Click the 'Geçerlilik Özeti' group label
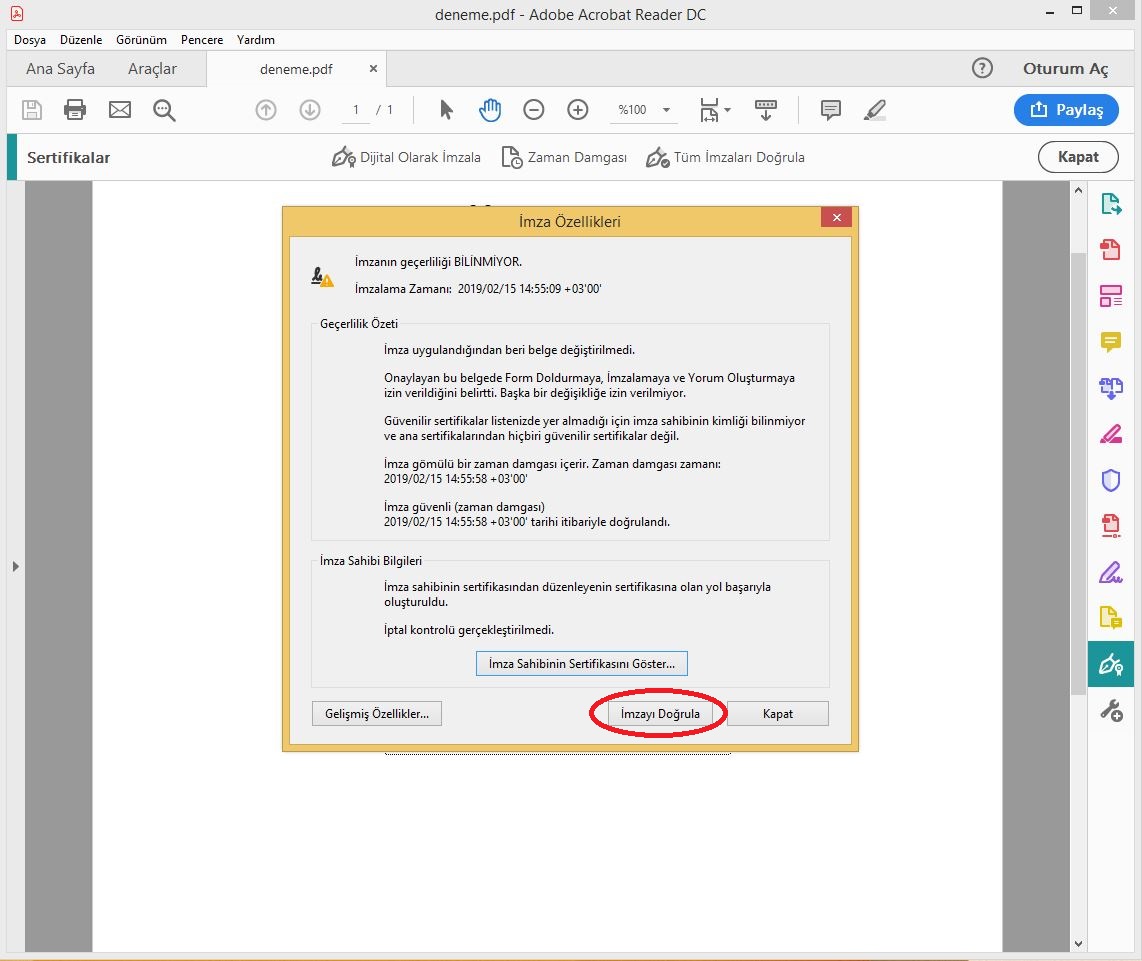This screenshot has width=1142, height=961. pos(359,323)
